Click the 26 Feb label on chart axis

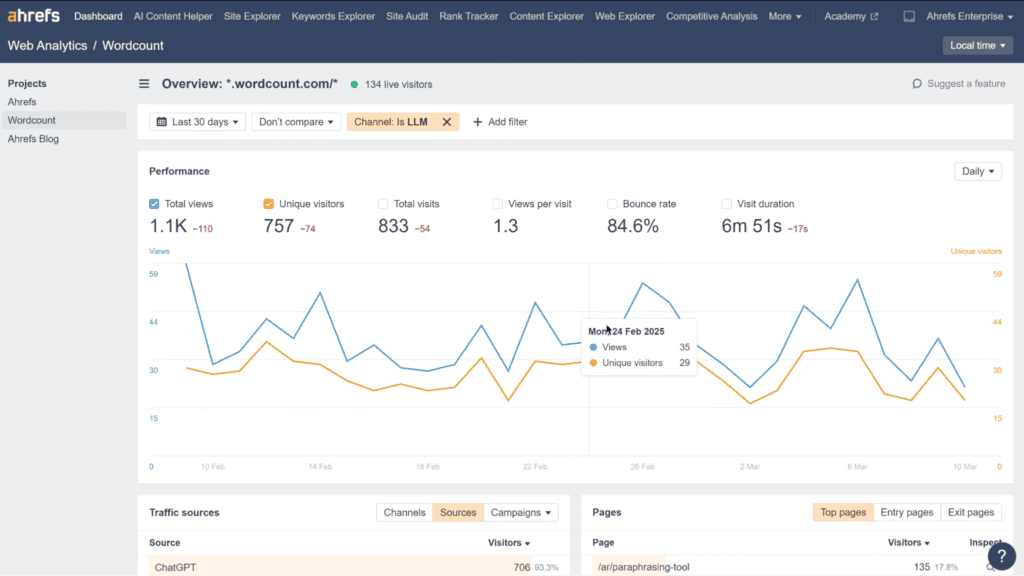pos(643,466)
